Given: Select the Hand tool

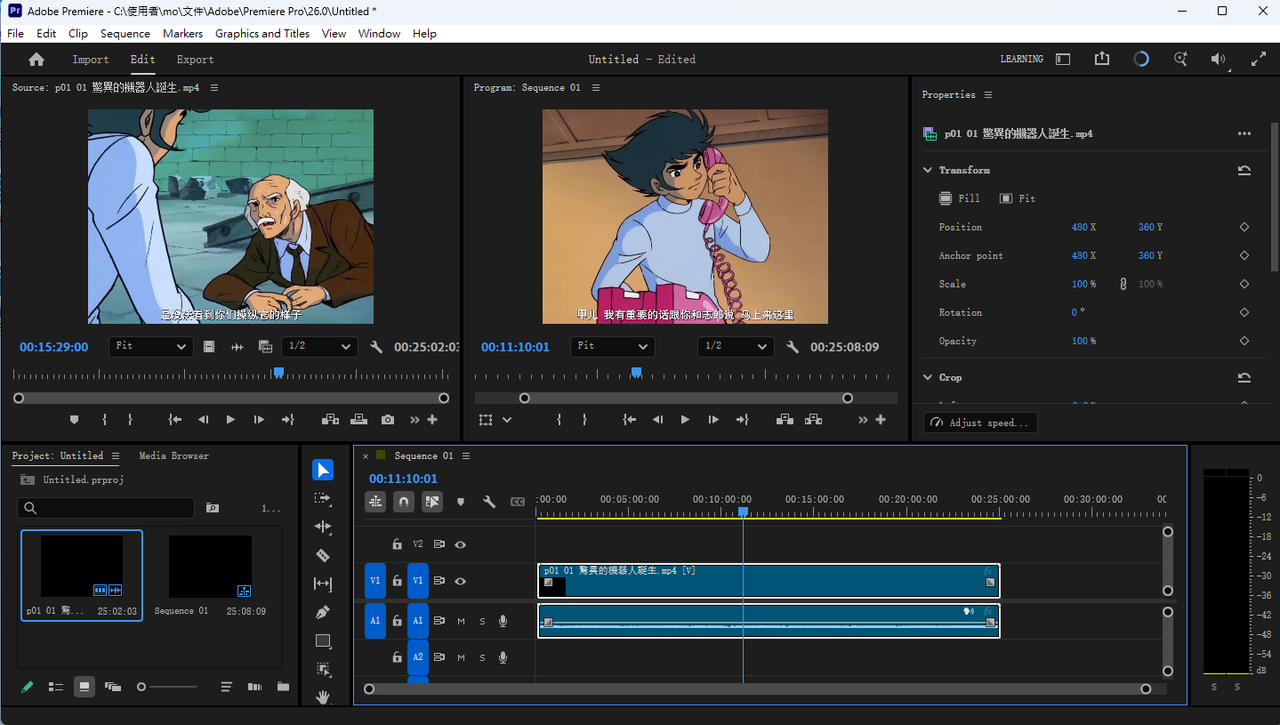Looking at the screenshot, I should (x=322, y=697).
